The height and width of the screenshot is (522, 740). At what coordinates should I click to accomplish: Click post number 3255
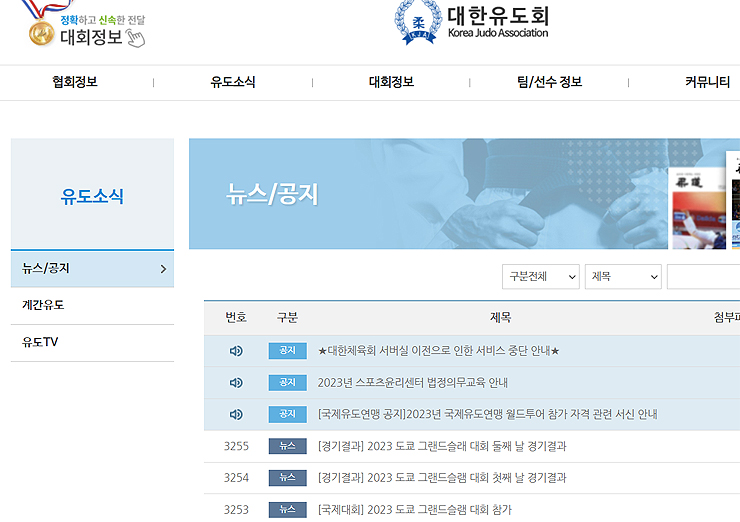pos(236,446)
